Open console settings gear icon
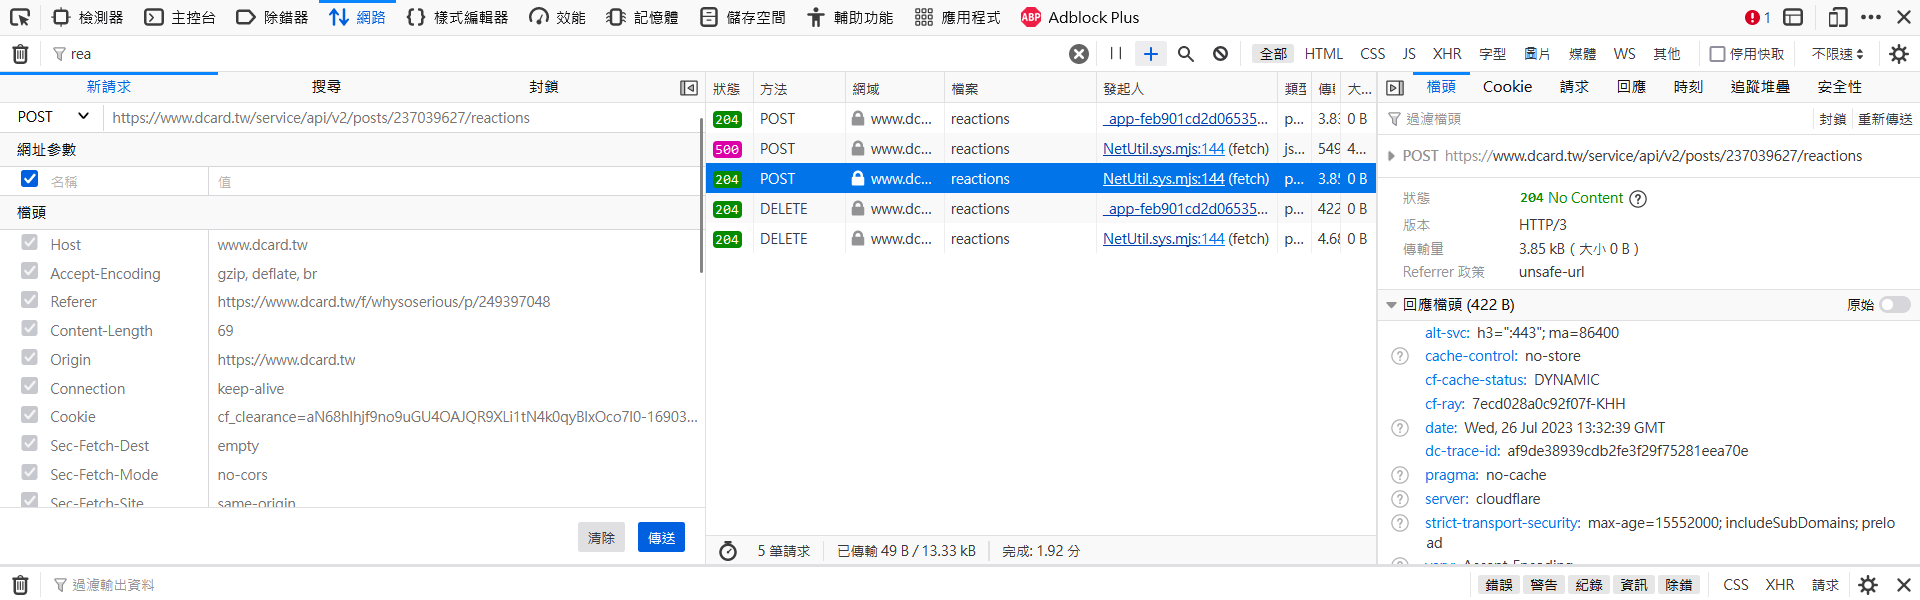Screen dimensions: 1920x600 (1868, 585)
